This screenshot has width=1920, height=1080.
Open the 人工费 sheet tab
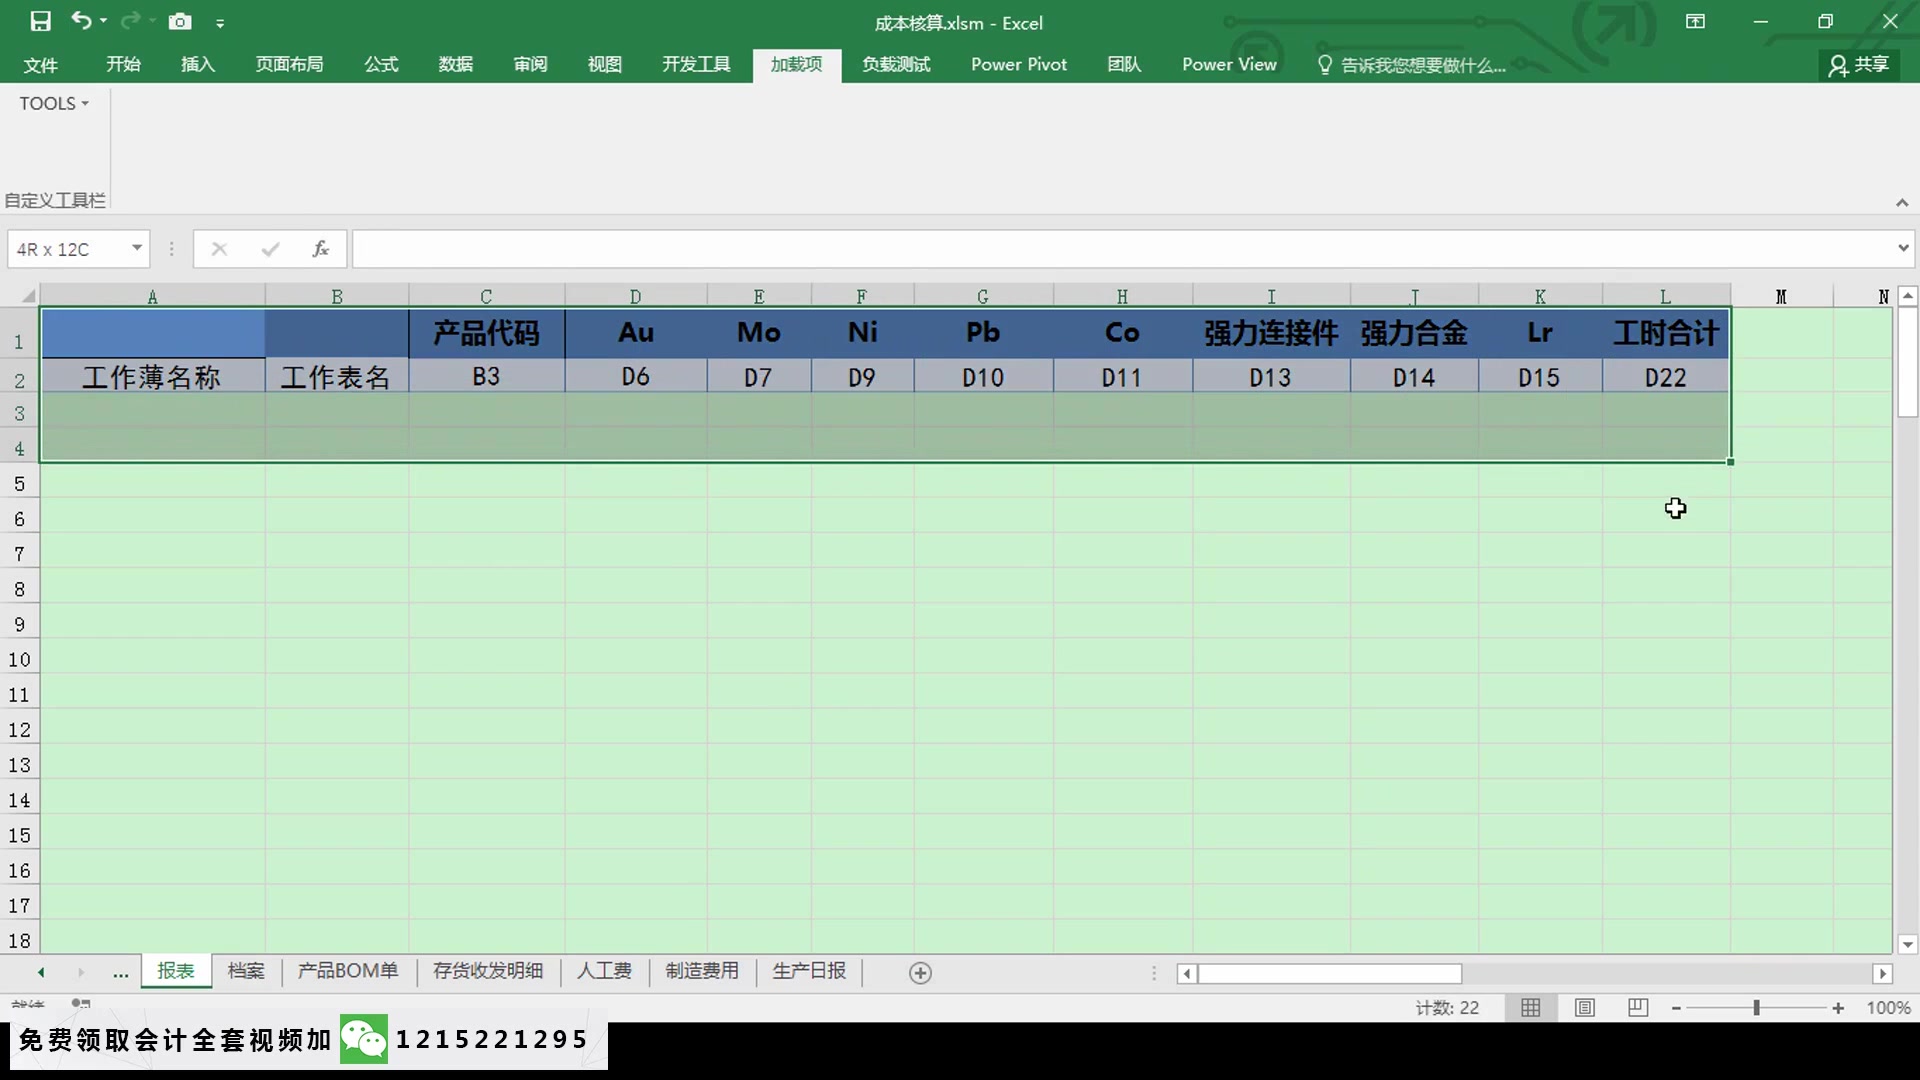[604, 971]
